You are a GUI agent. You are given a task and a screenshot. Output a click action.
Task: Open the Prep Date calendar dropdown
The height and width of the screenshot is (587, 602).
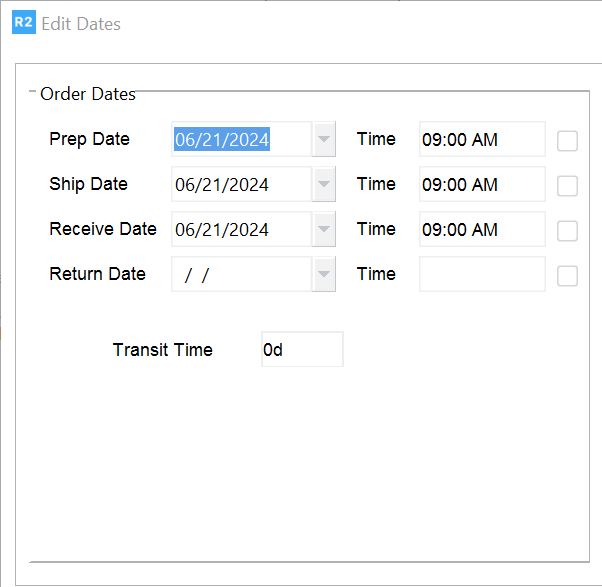pos(324,140)
